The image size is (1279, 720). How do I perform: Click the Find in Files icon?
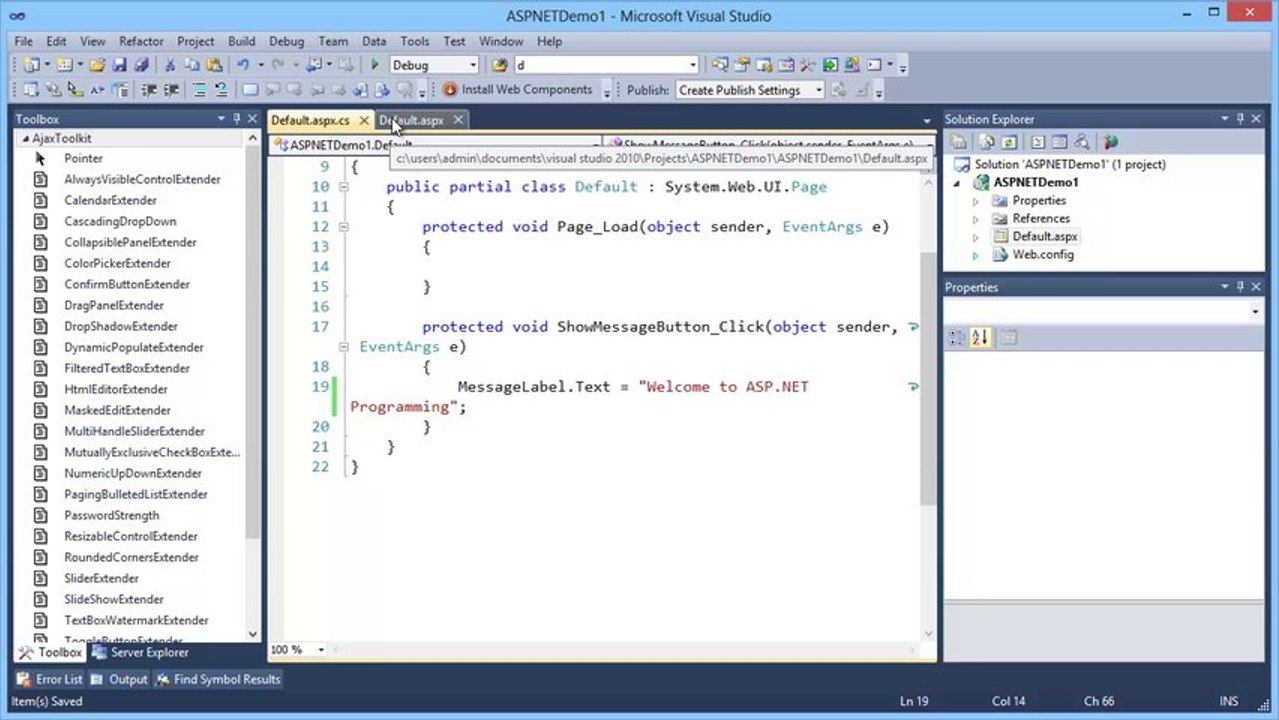coord(500,65)
